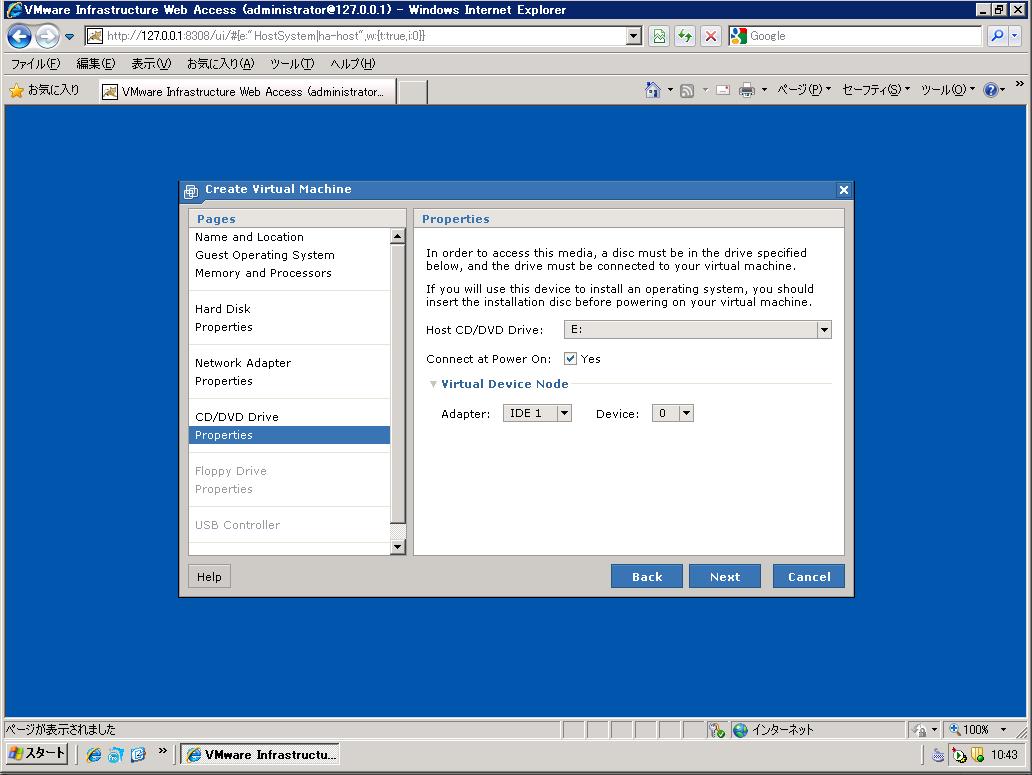The width and height of the screenshot is (1032, 775).
Task: Go to Hard Disk page
Action: 222,309
